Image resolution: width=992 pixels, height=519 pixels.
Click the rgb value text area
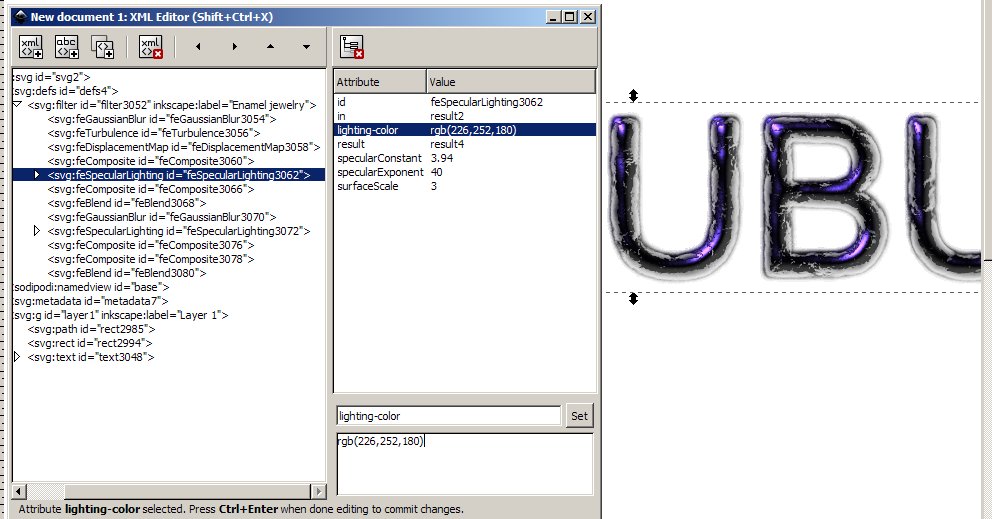coord(464,464)
